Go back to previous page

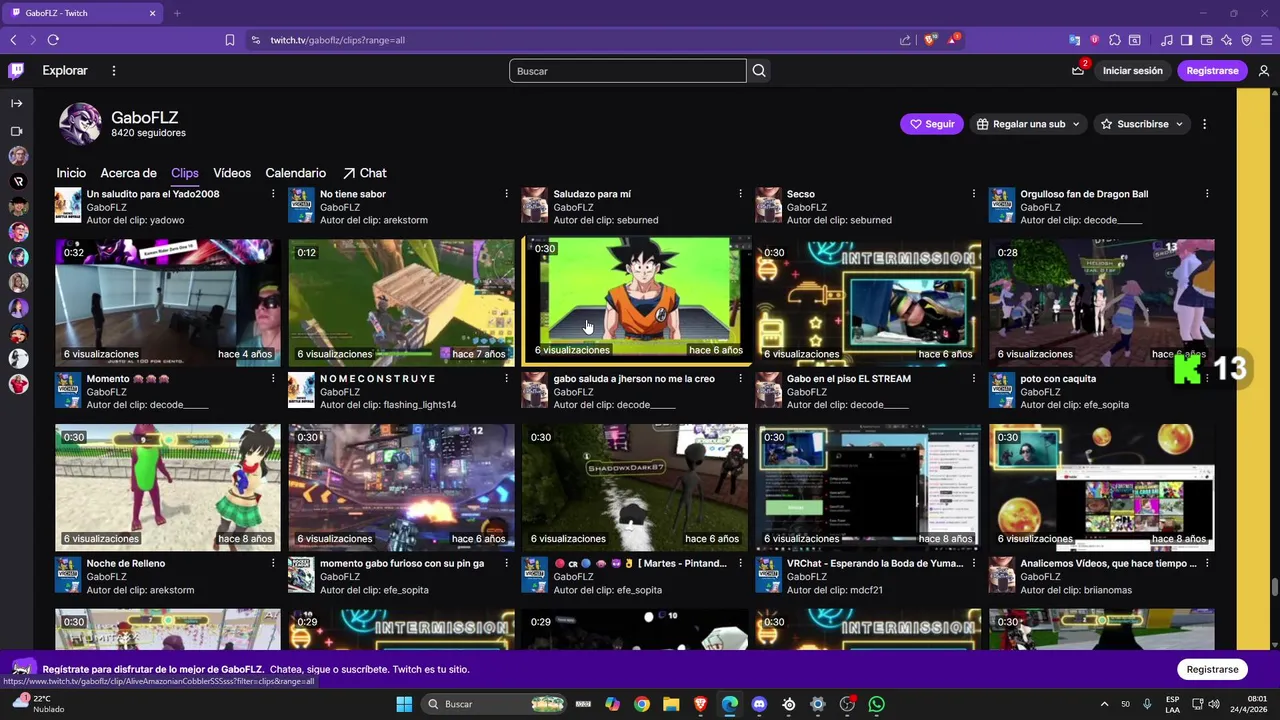coord(13,40)
